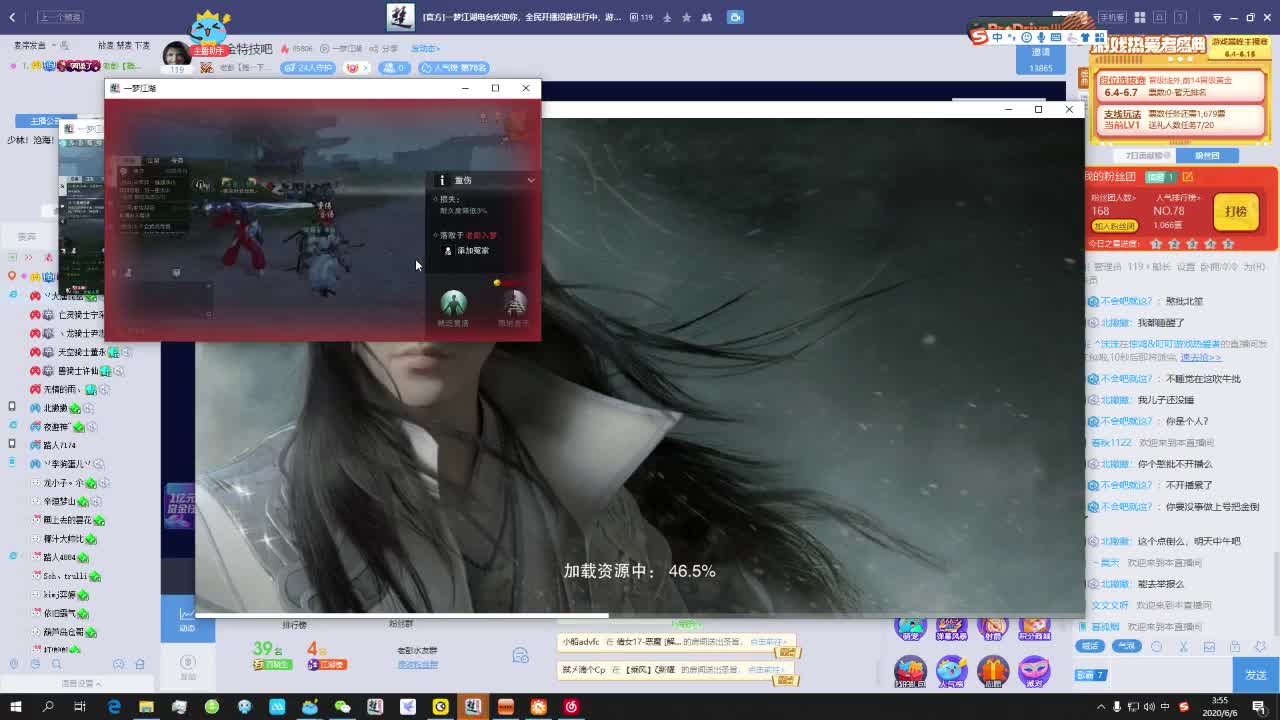
Task: Toggle the 气泡 chat option
Action: coord(1126,646)
